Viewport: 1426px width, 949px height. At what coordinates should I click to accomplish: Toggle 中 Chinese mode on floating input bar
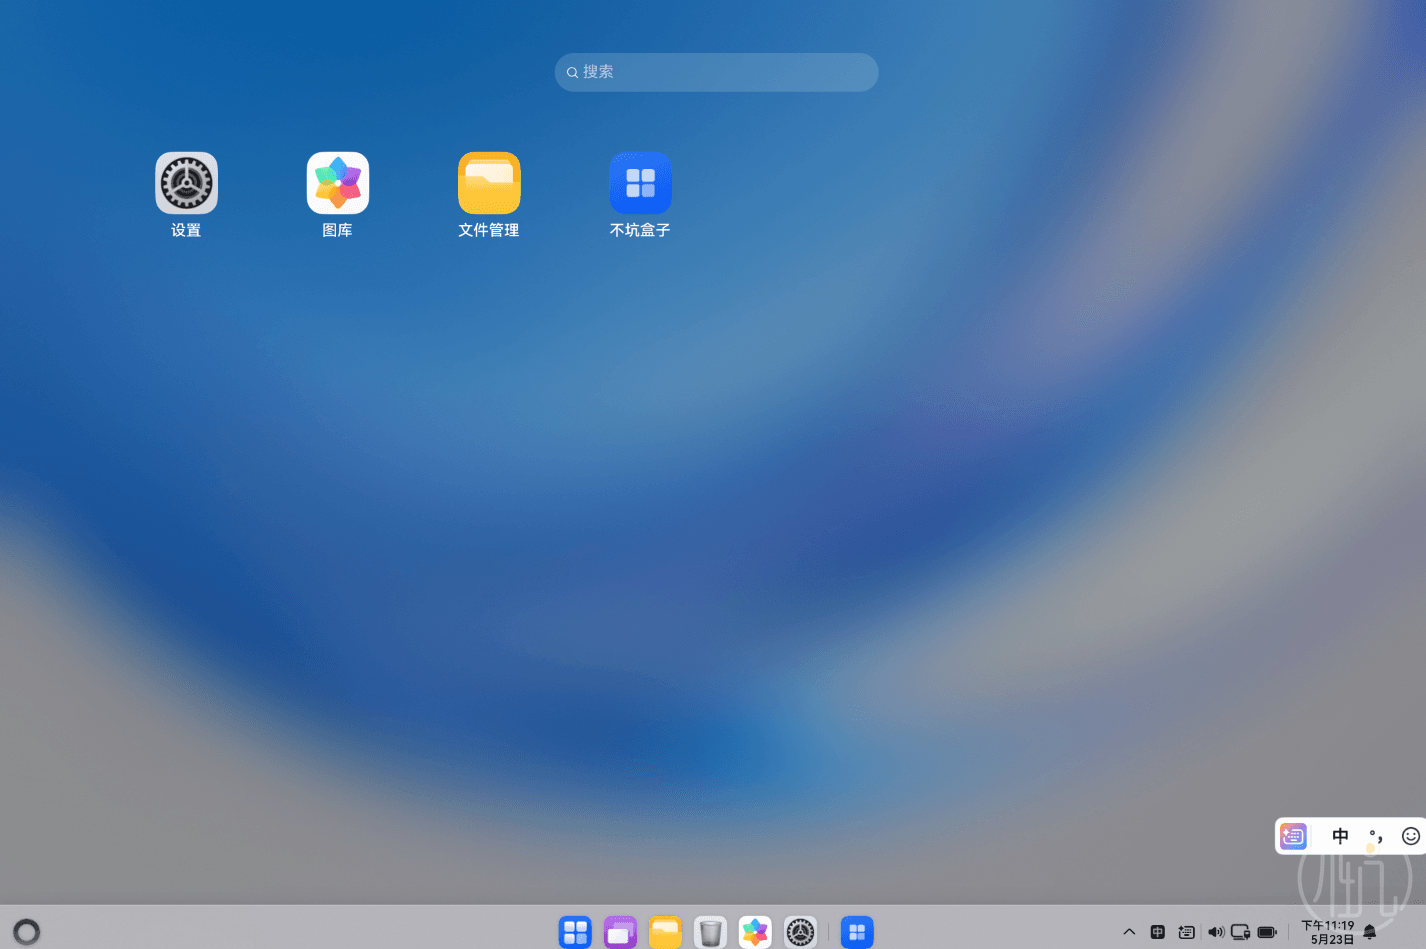tap(1340, 836)
